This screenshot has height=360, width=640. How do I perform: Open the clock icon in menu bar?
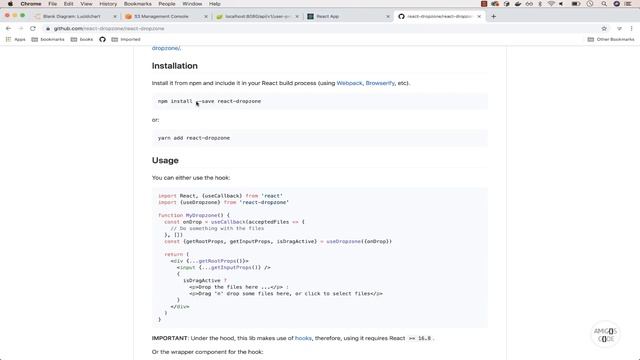(x=590, y=4)
